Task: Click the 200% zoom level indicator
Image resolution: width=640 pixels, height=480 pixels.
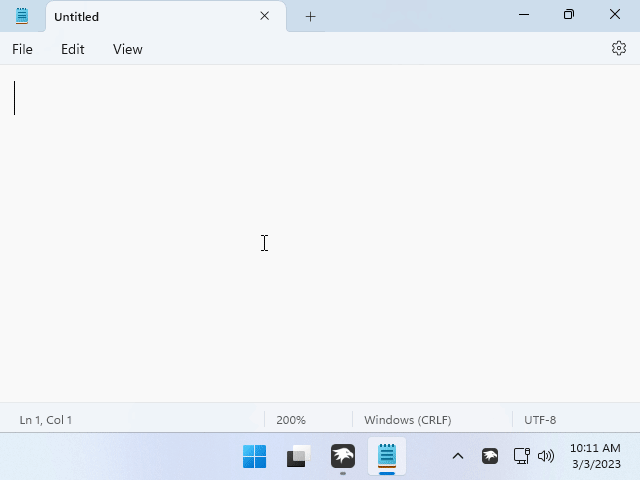Action: (291, 420)
